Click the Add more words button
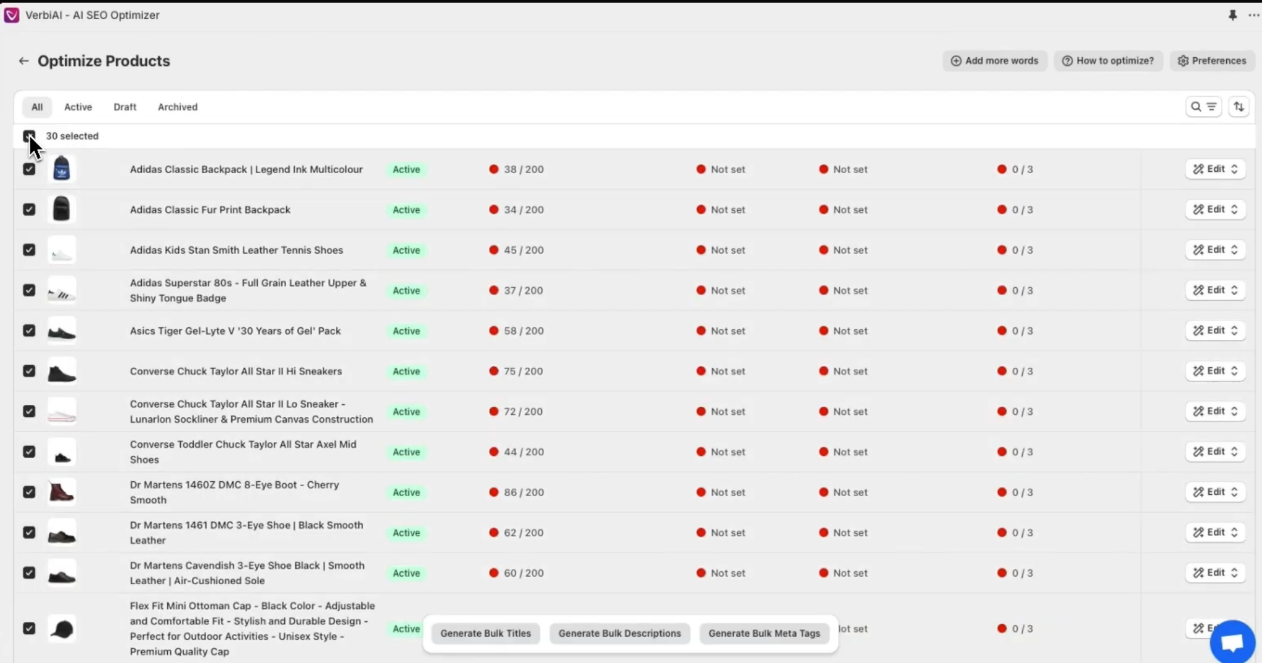This screenshot has width=1262, height=663. [x=995, y=61]
